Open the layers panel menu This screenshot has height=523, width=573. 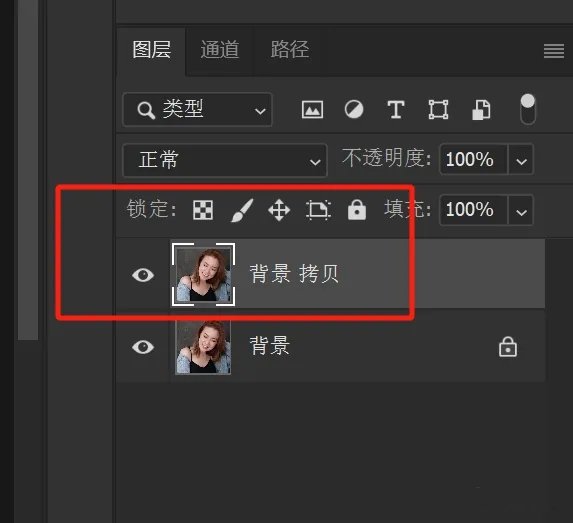tap(554, 51)
